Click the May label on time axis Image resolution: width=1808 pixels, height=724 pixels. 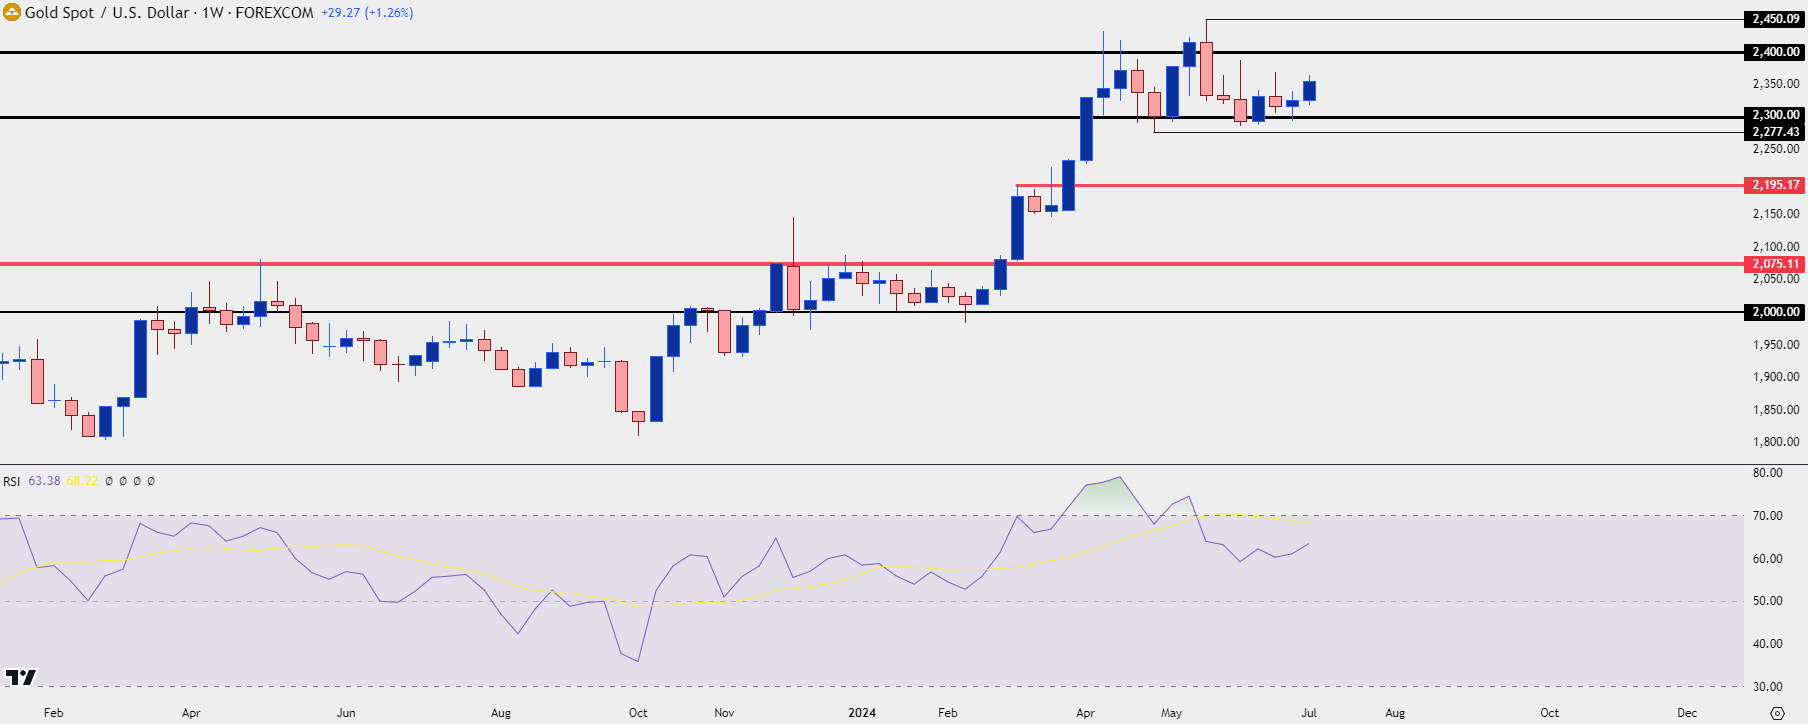point(1171,713)
